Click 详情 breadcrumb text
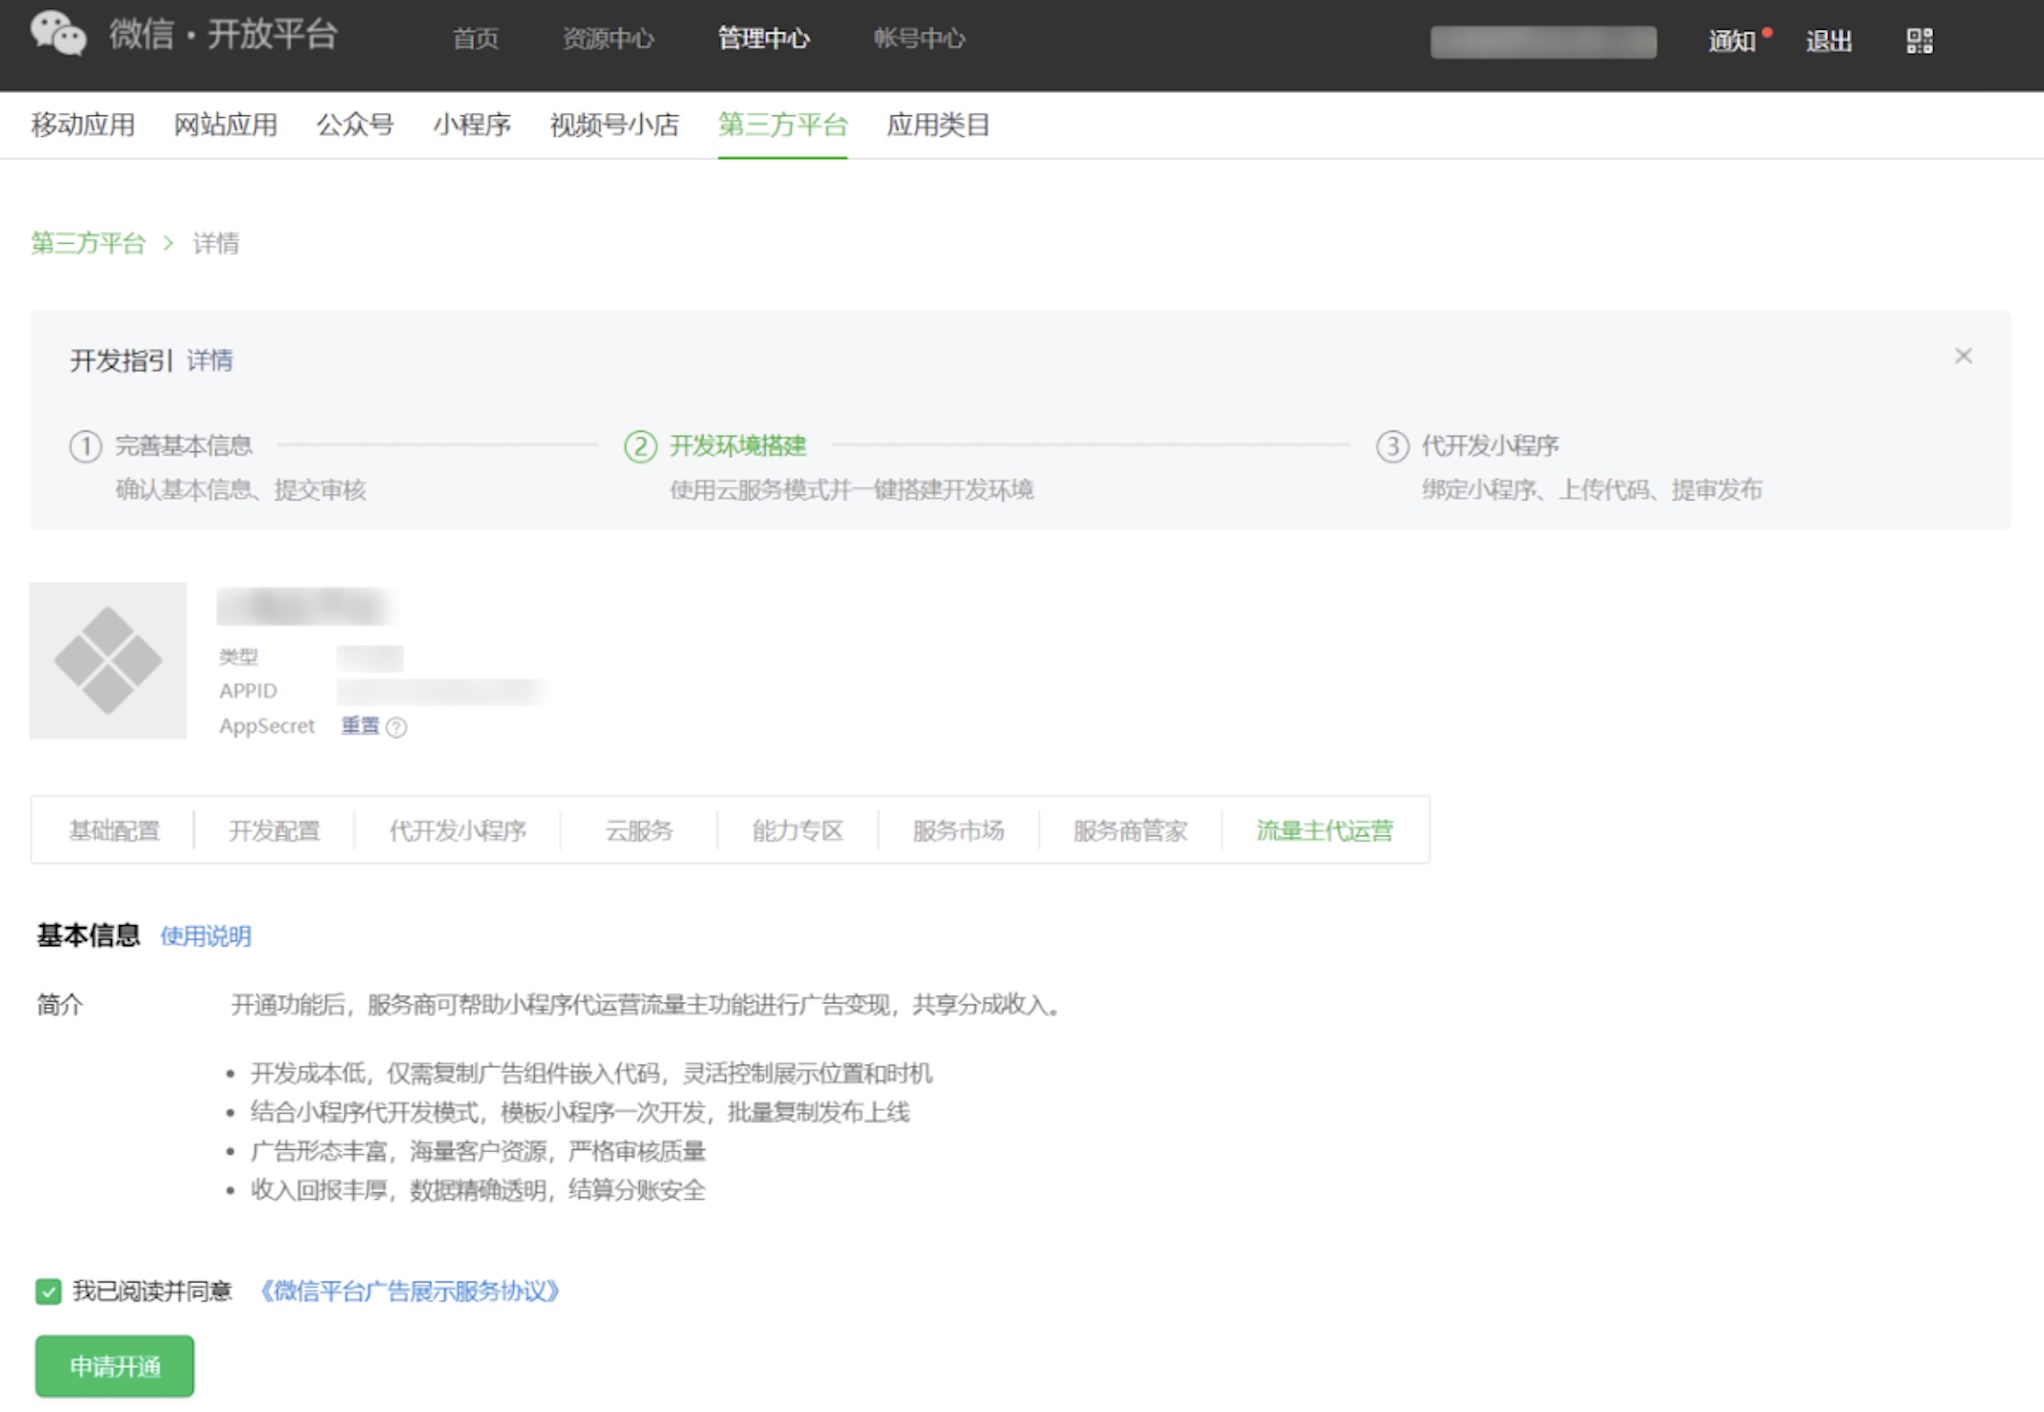2044x1412 pixels. click(x=216, y=243)
